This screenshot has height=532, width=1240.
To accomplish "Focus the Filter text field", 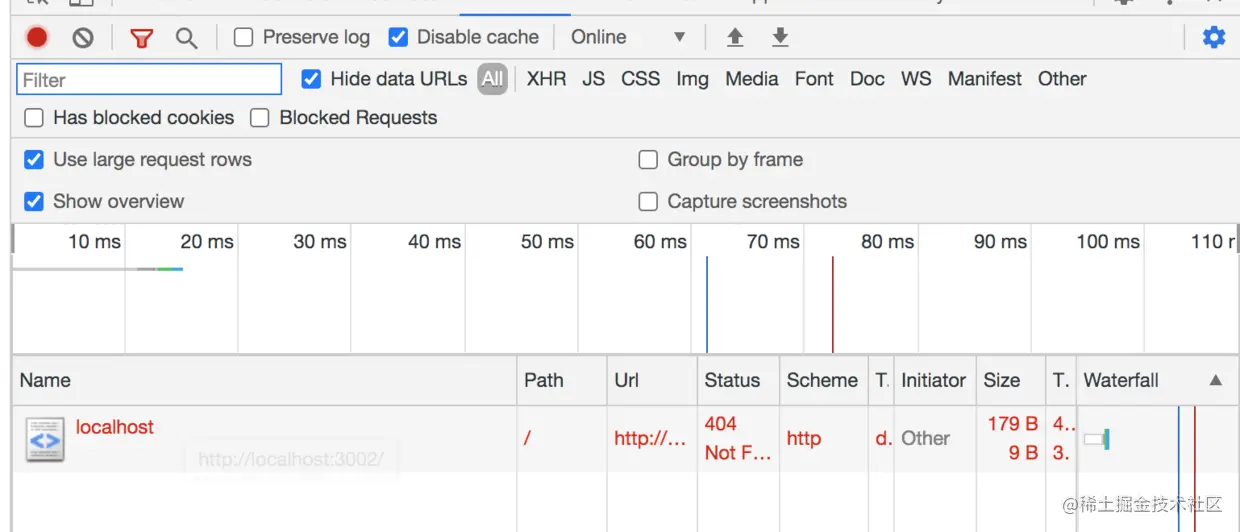I will pyautogui.click(x=149, y=80).
